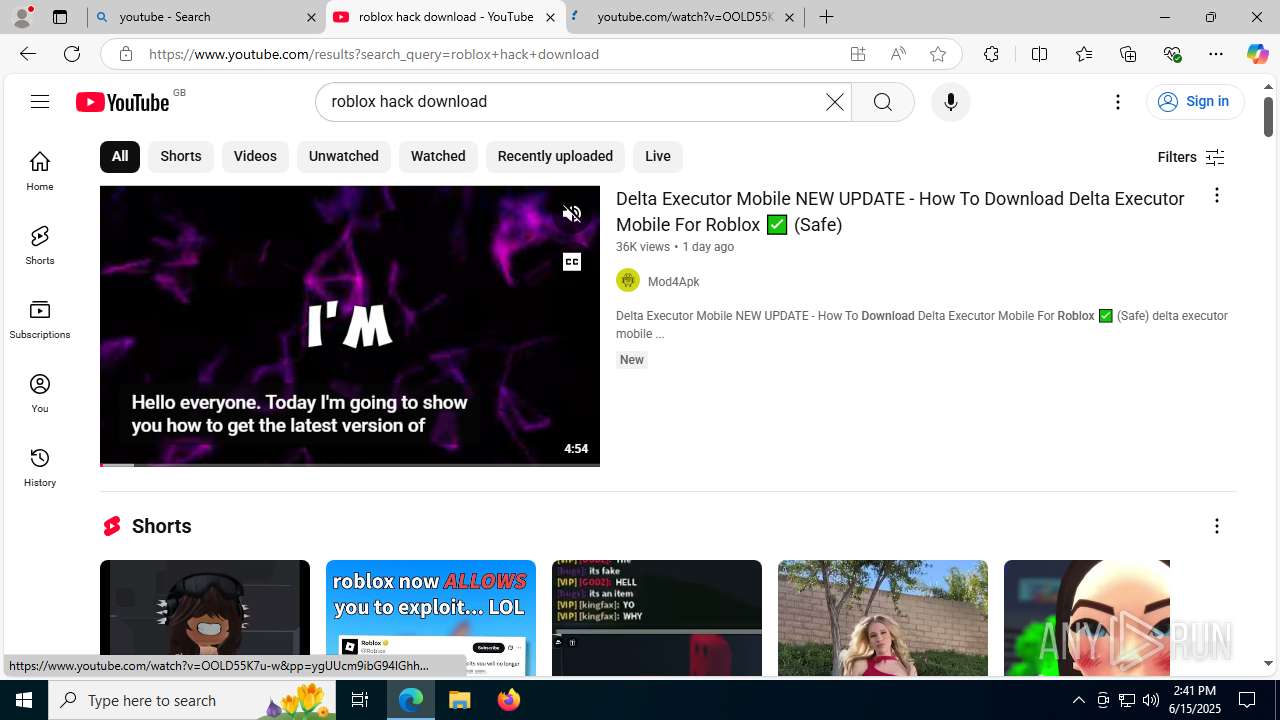Select the Videos filter chip
Viewport: 1280px width, 720px height.
click(x=255, y=156)
